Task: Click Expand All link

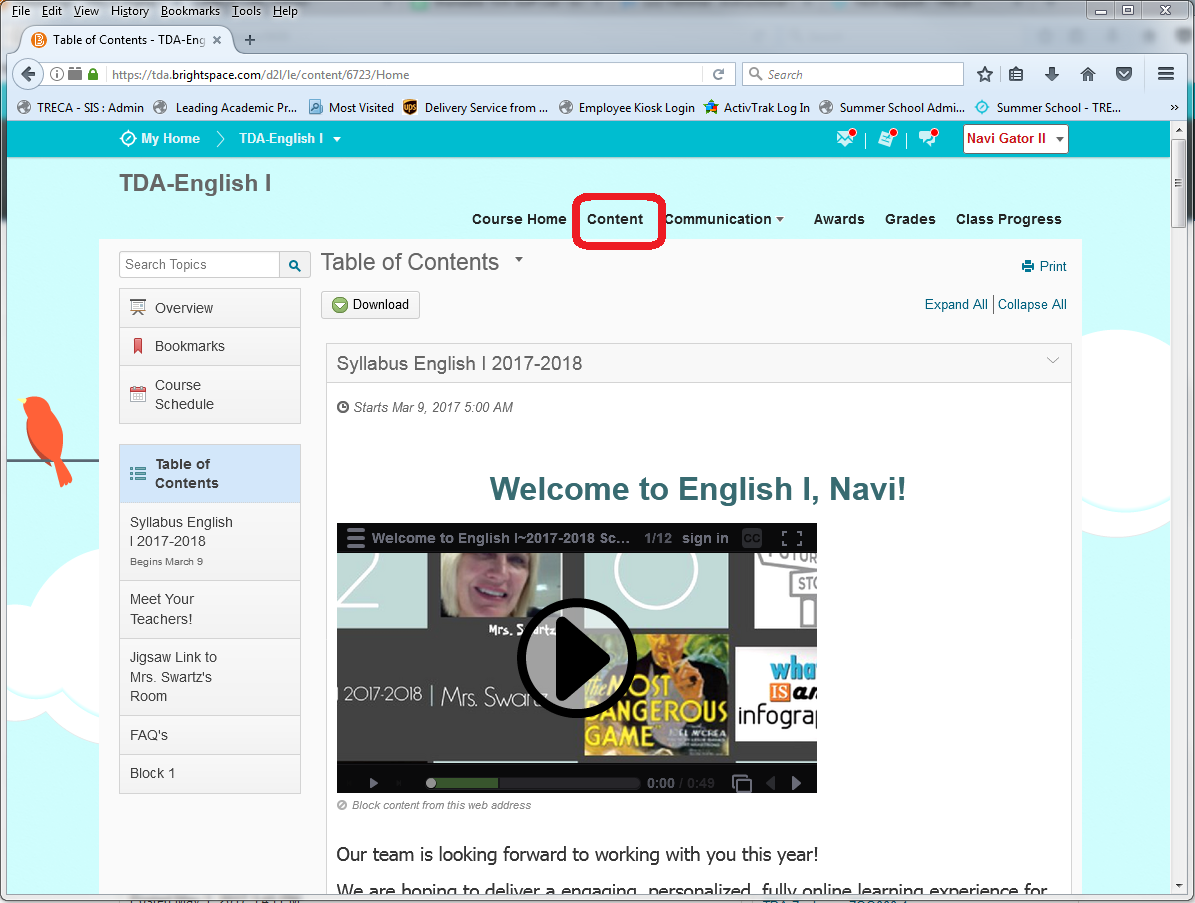Action: [956, 305]
